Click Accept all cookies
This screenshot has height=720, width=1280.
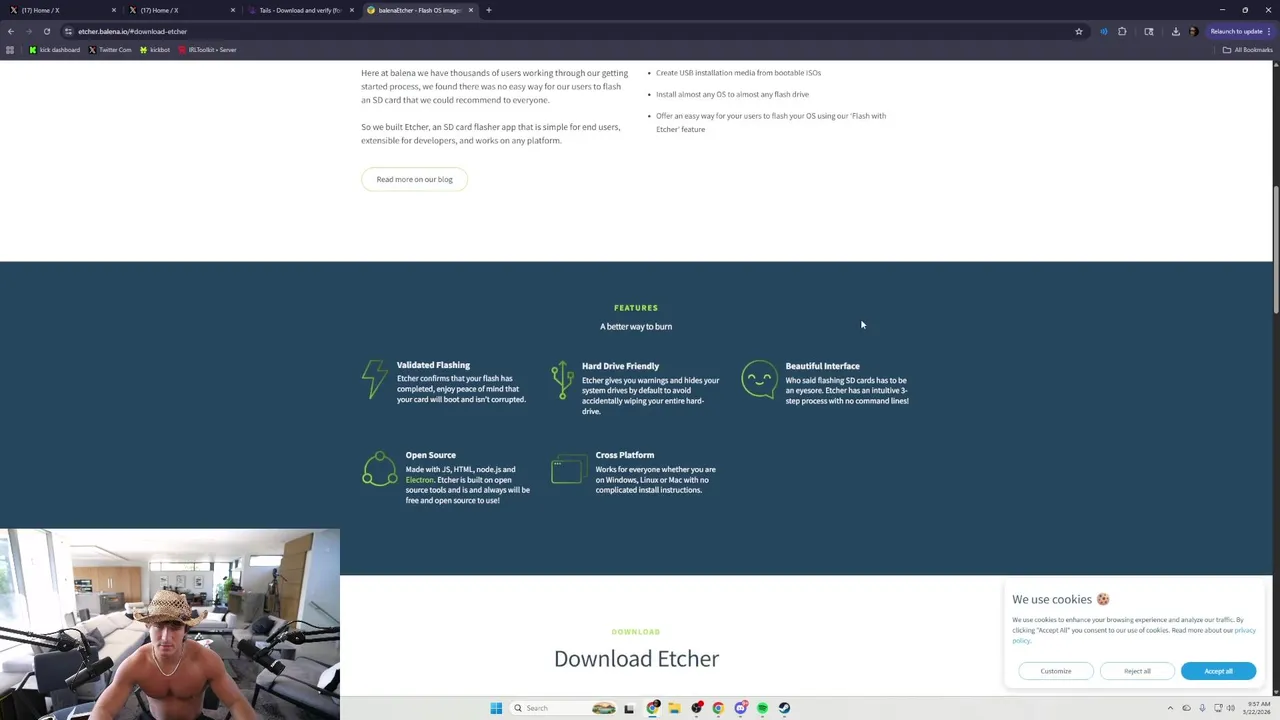point(1218,671)
